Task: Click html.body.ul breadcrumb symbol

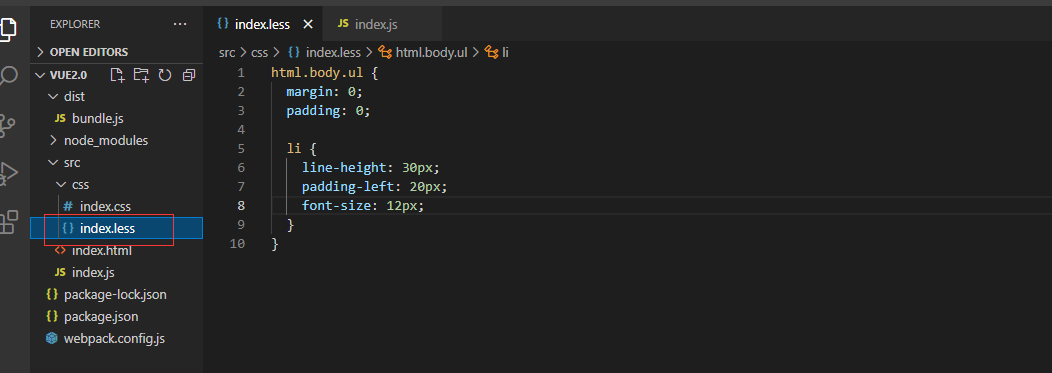Action: point(431,52)
